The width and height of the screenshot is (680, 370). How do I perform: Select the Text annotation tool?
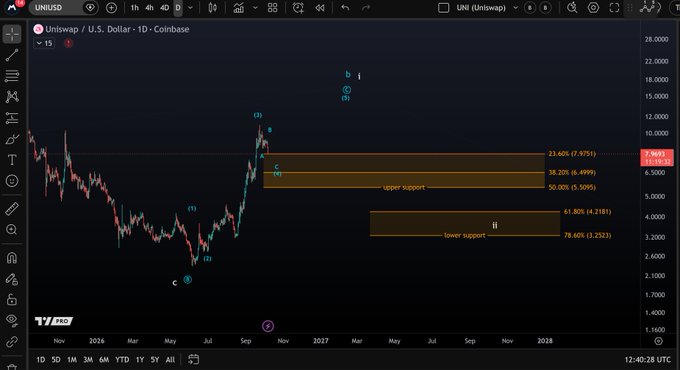point(12,160)
